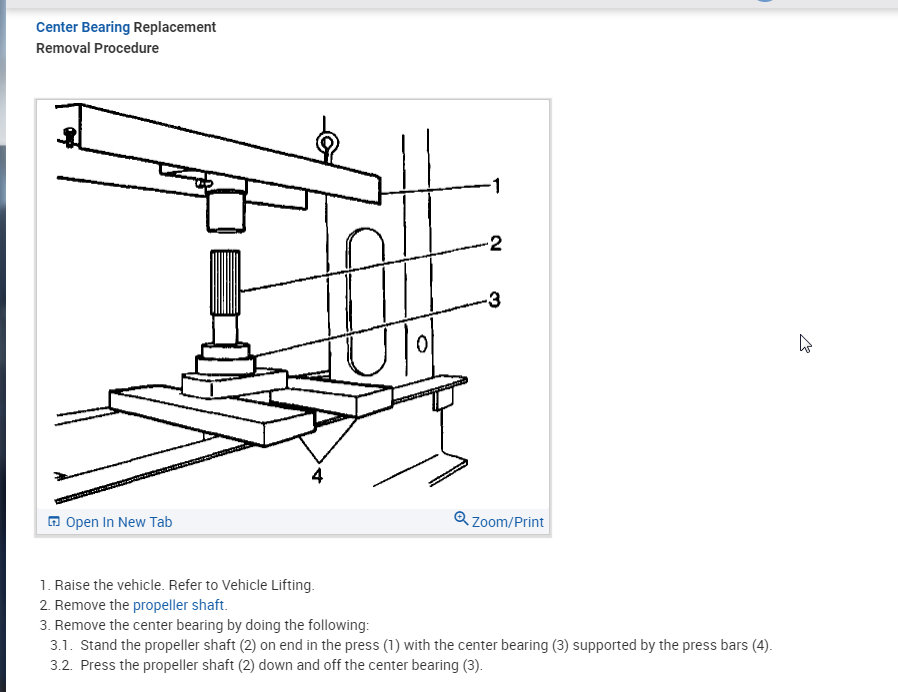
Task: Click step 3 'Remove the center bearing by doing the following'
Action: [x=204, y=625]
